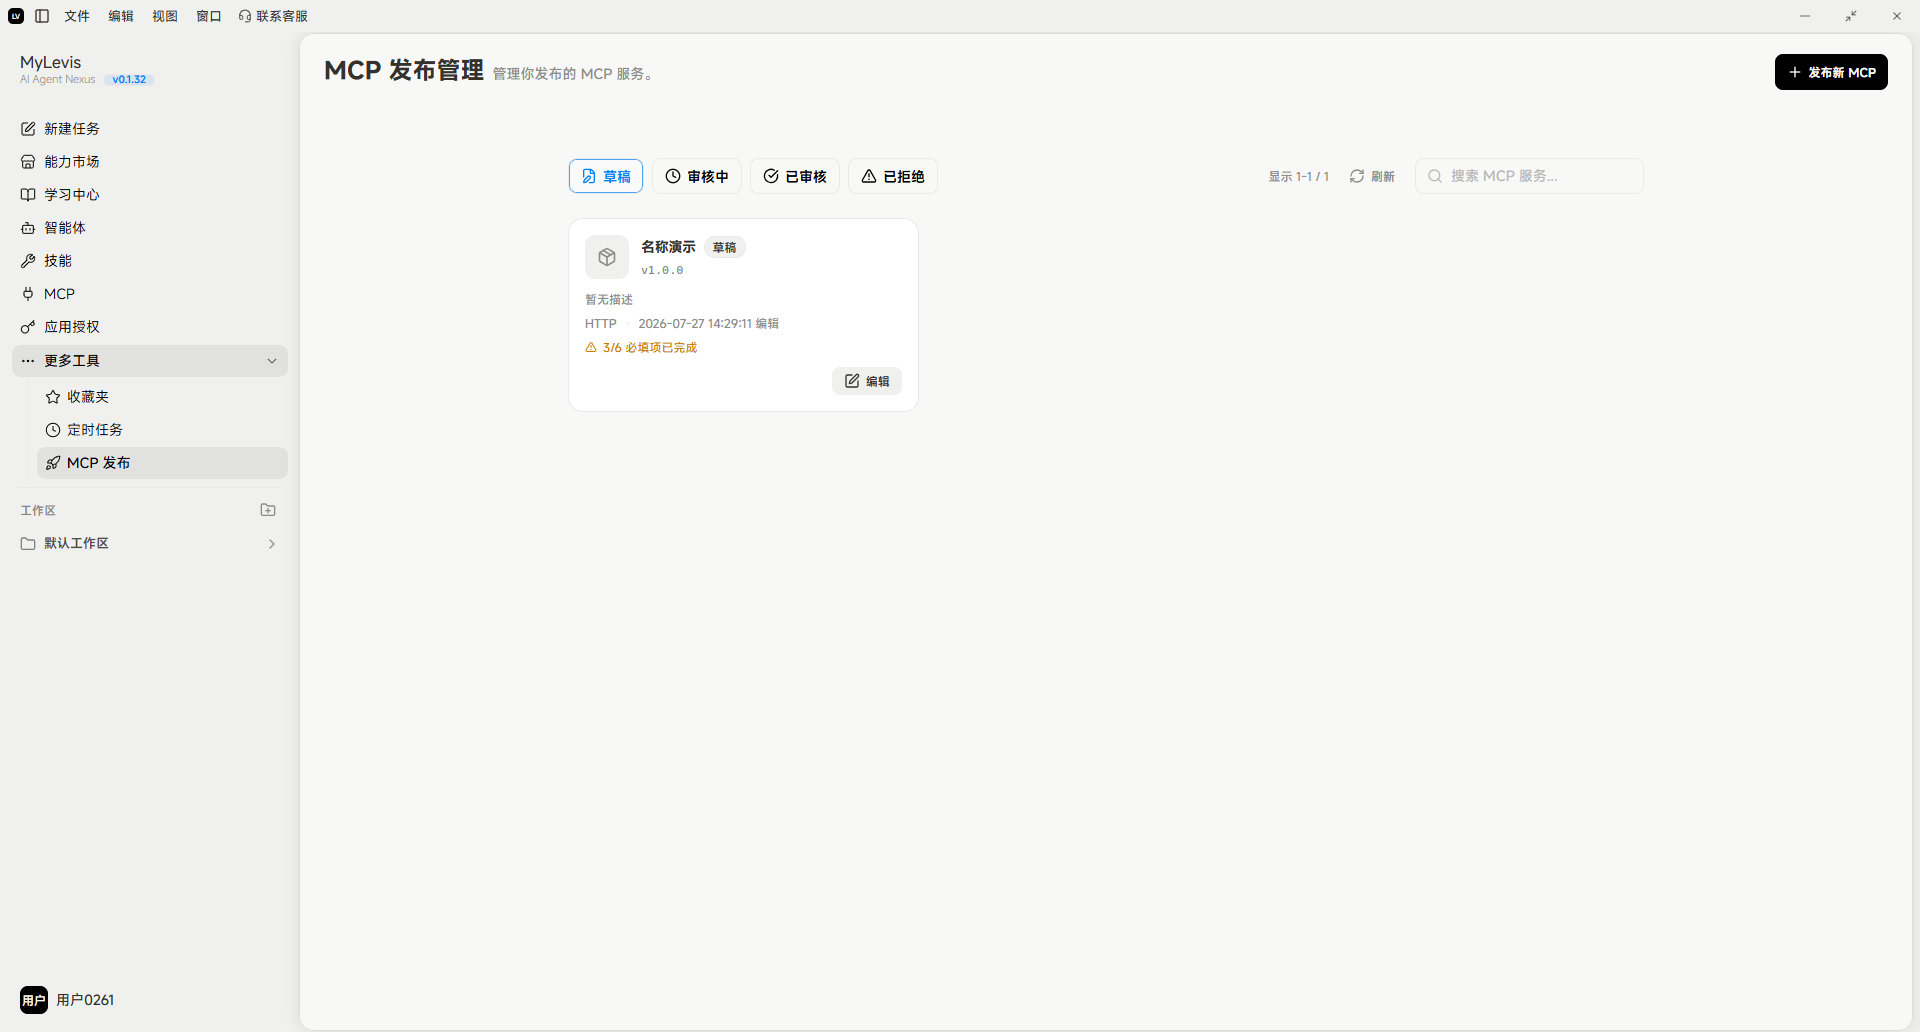The image size is (1920, 1032).
Task: Restore the window size
Action: (x=1851, y=16)
